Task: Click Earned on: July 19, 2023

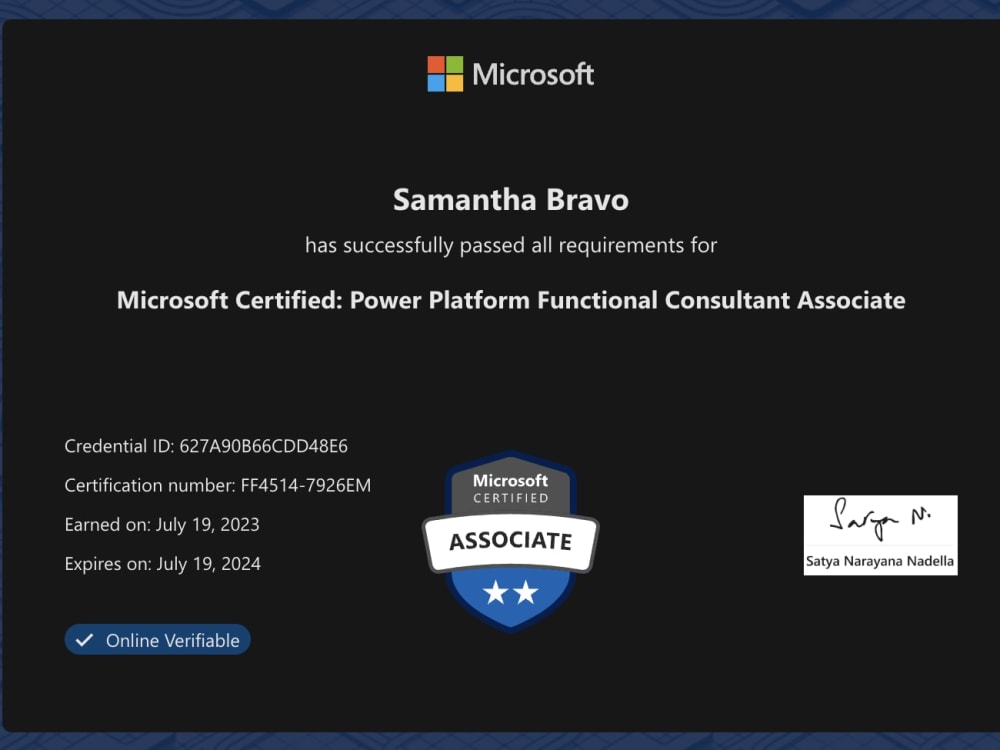Action: coord(162,524)
